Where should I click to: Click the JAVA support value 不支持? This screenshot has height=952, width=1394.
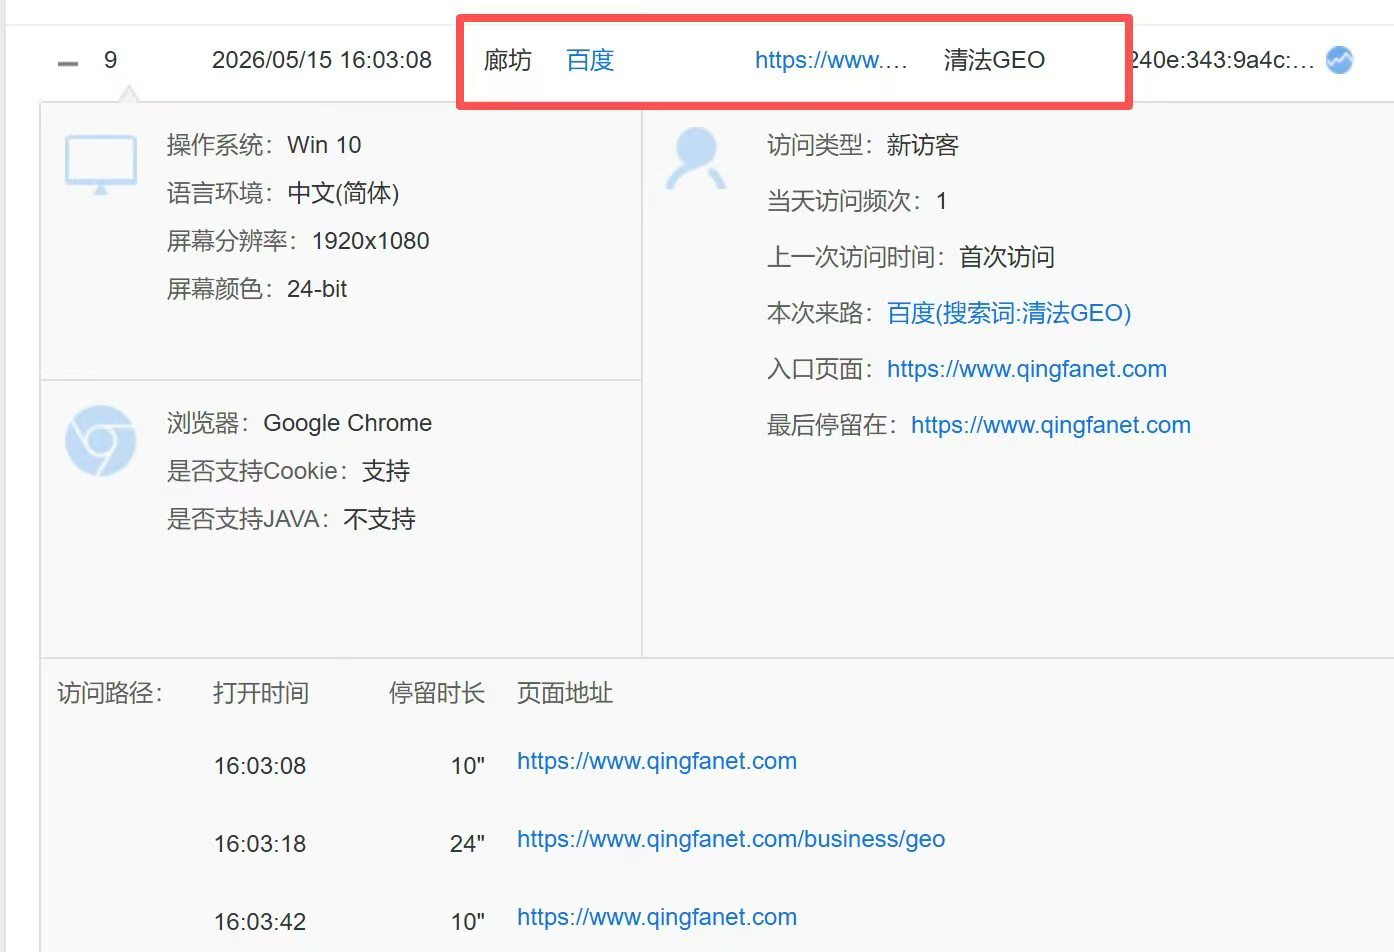point(379,519)
